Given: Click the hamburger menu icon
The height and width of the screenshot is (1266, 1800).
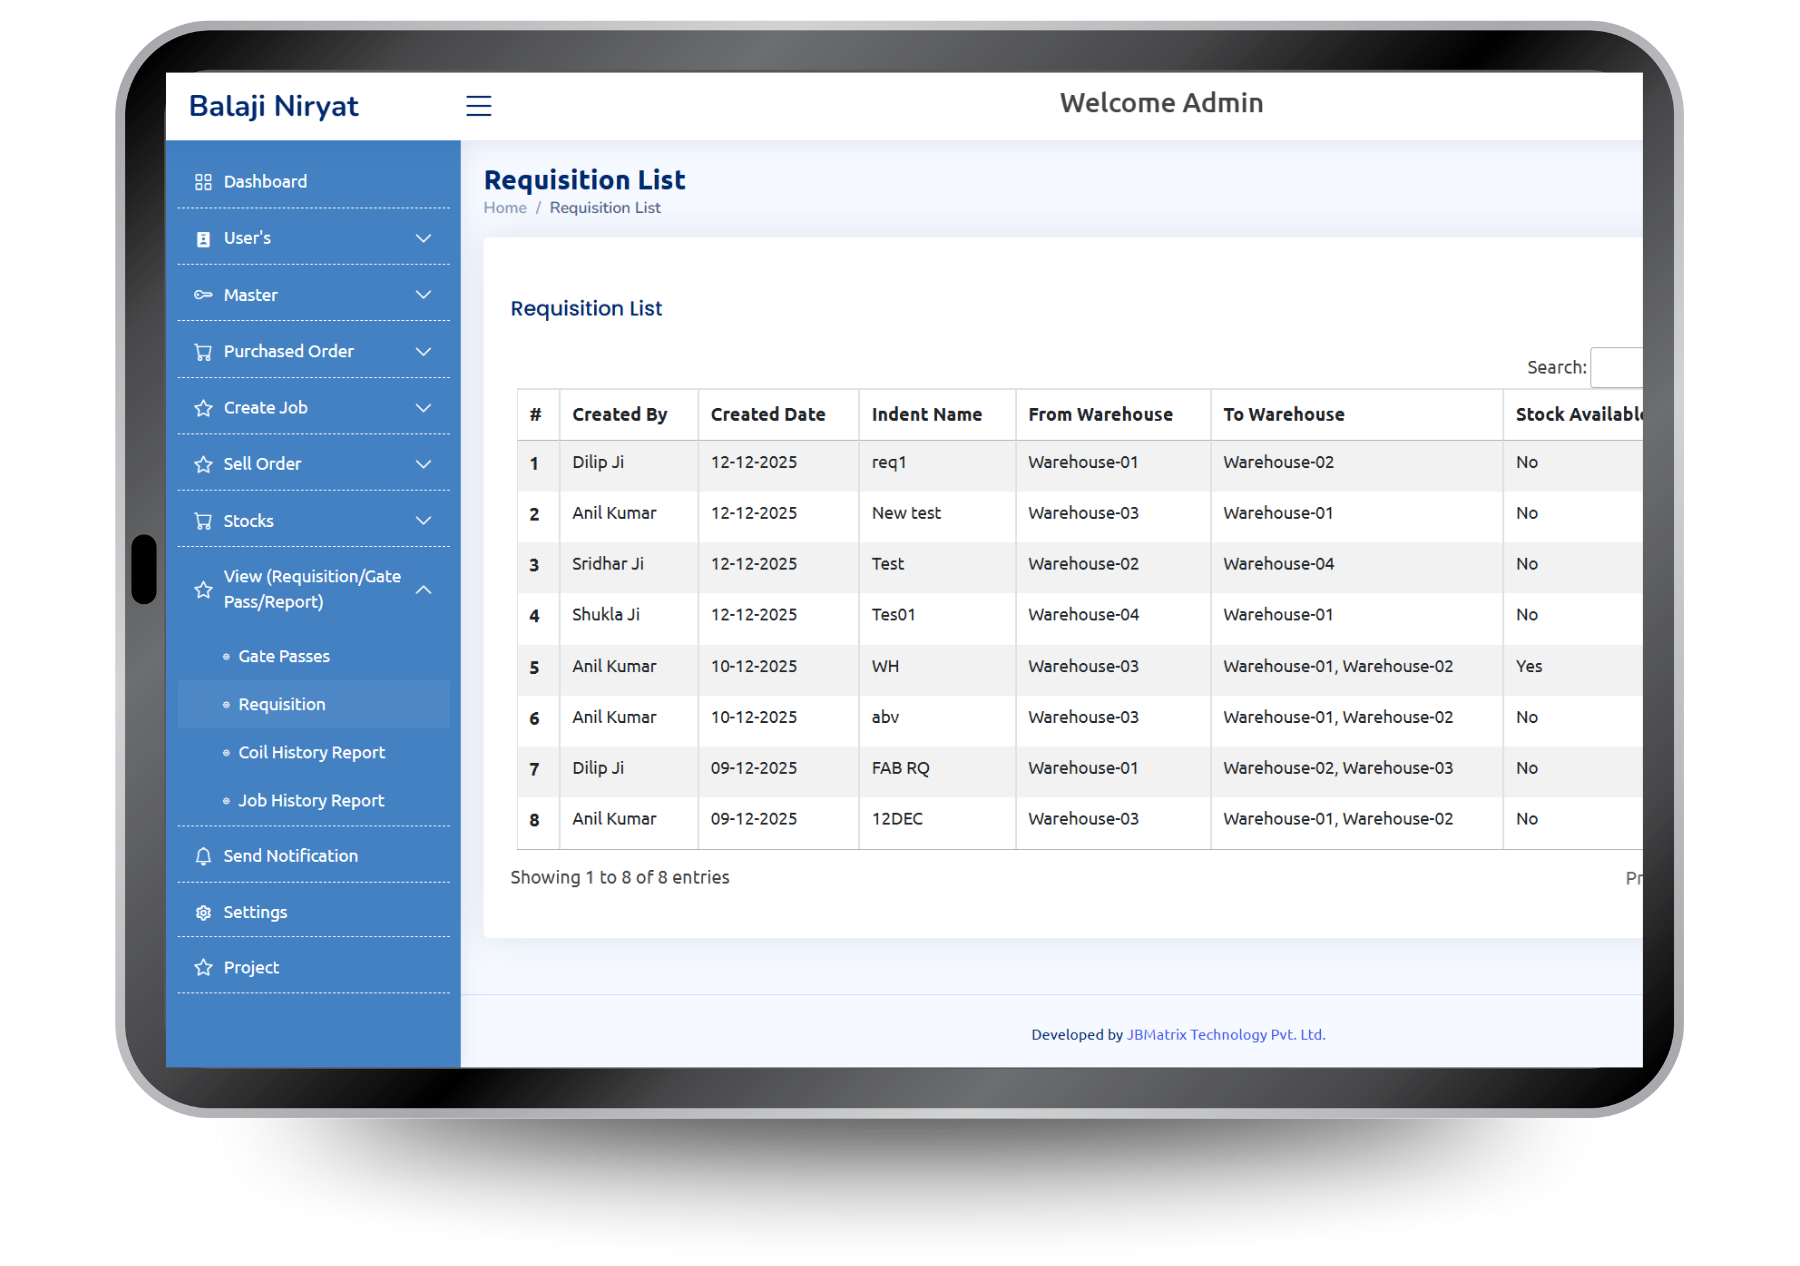Looking at the screenshot, I should [x=478, y=106].
